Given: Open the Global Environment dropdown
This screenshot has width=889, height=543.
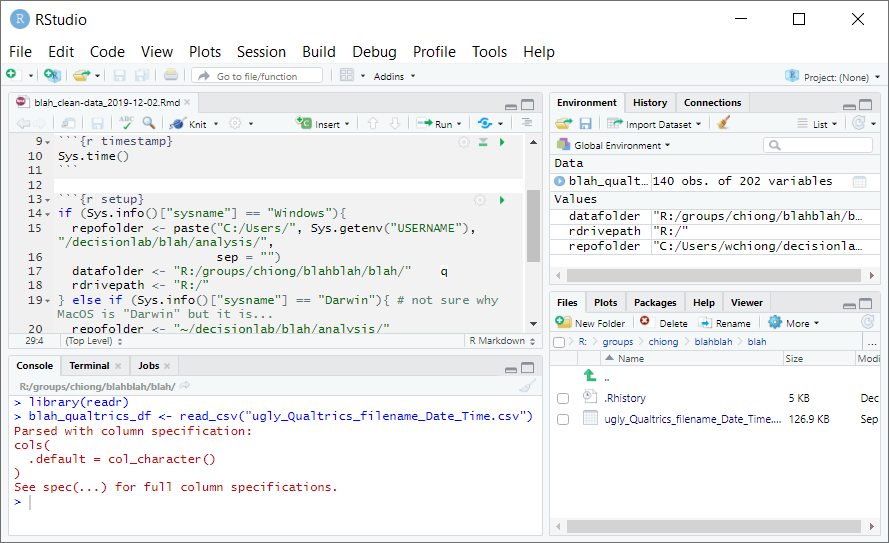Looking at the screenshot, I should [614, 146].
